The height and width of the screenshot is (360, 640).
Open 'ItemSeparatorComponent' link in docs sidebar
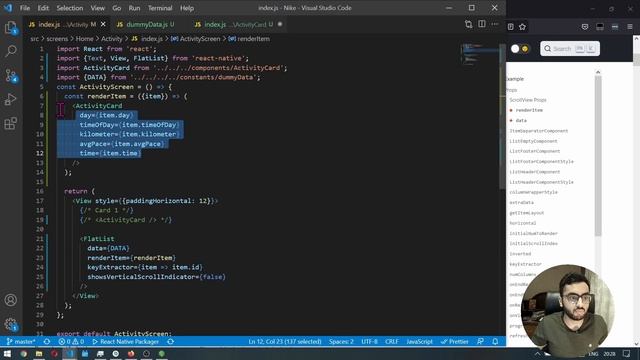[x=538, y=131]
